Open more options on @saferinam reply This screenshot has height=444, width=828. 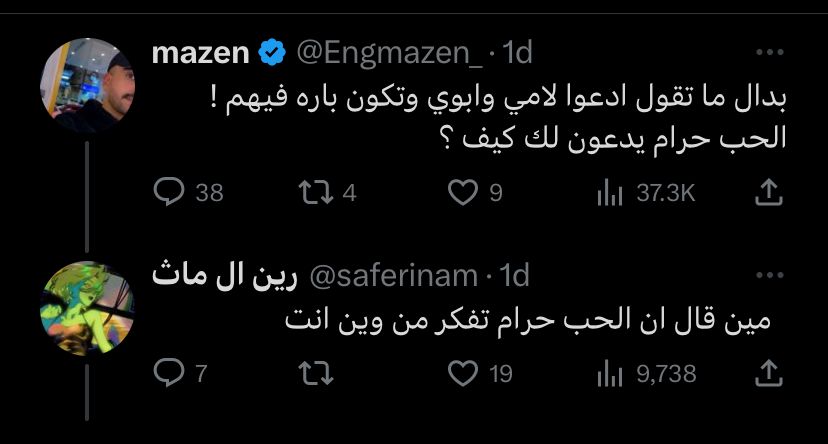768,274
